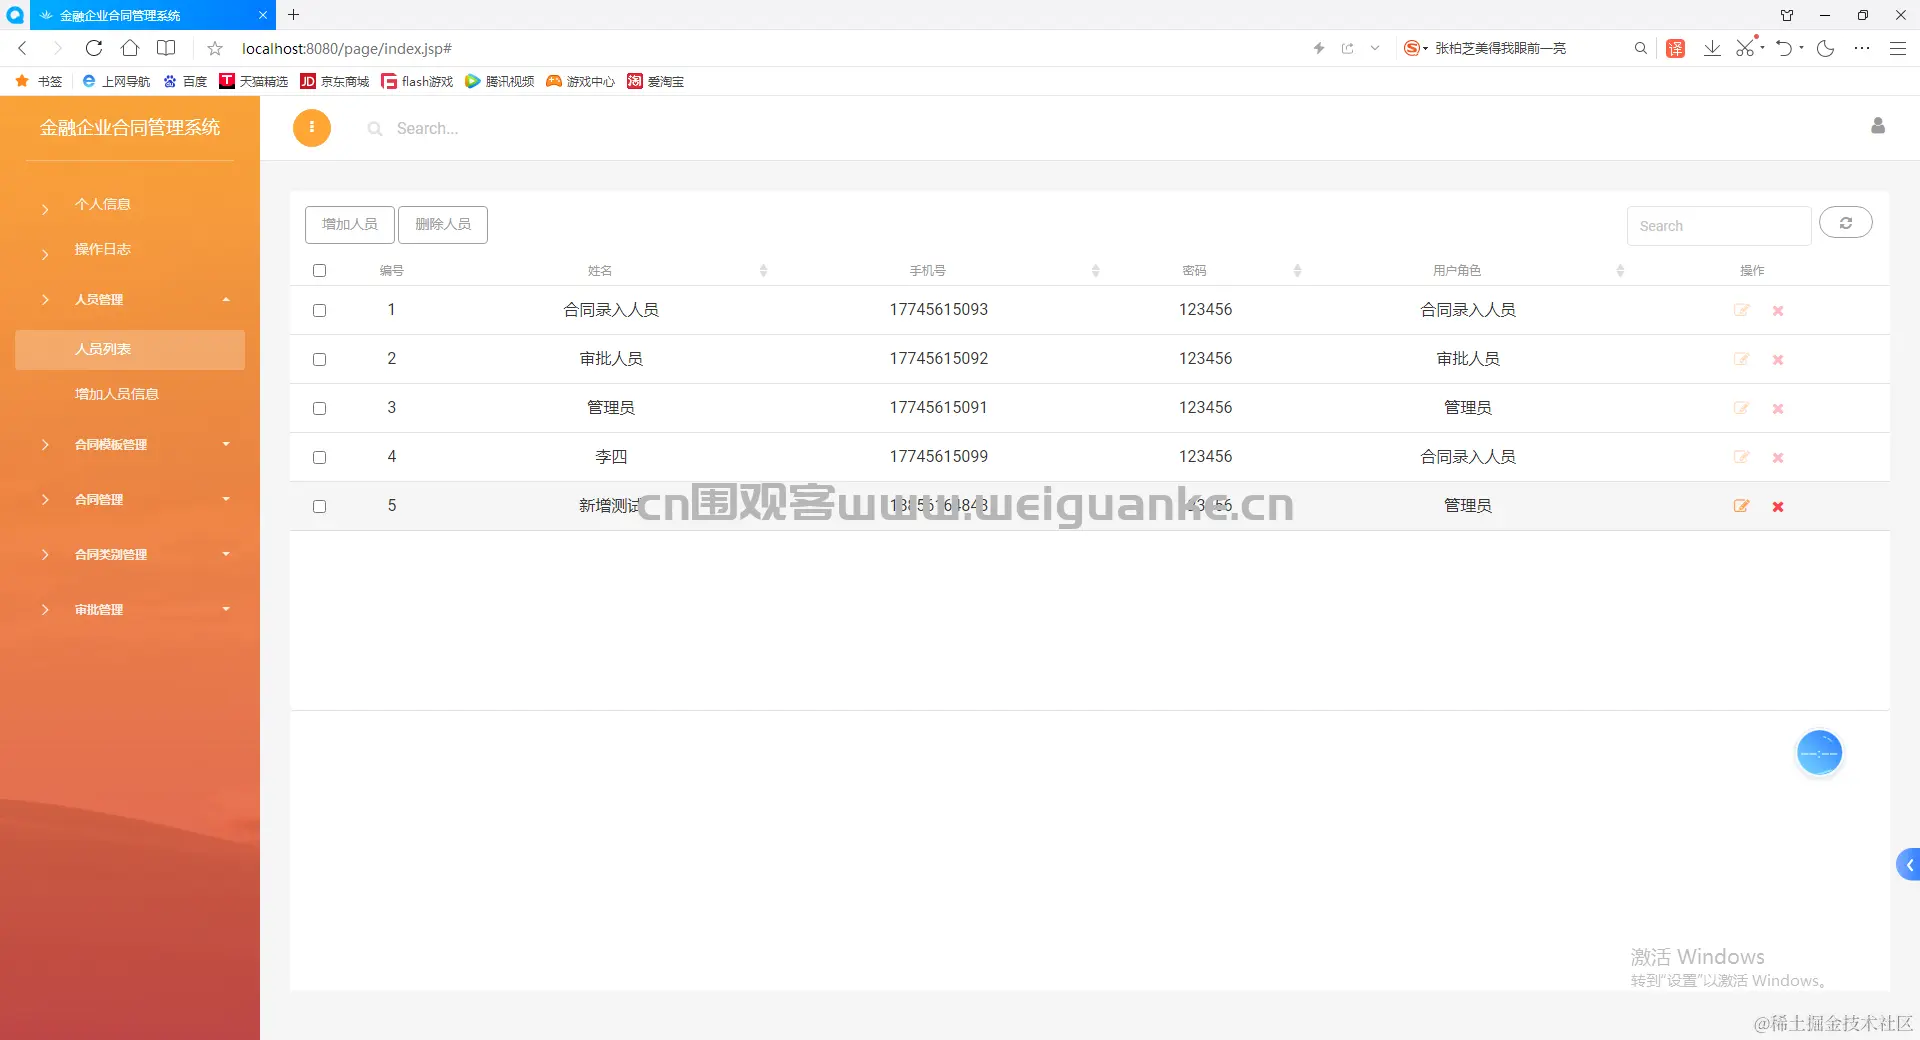Expand the 合同模板管理 sidebar section

[130, 444]
